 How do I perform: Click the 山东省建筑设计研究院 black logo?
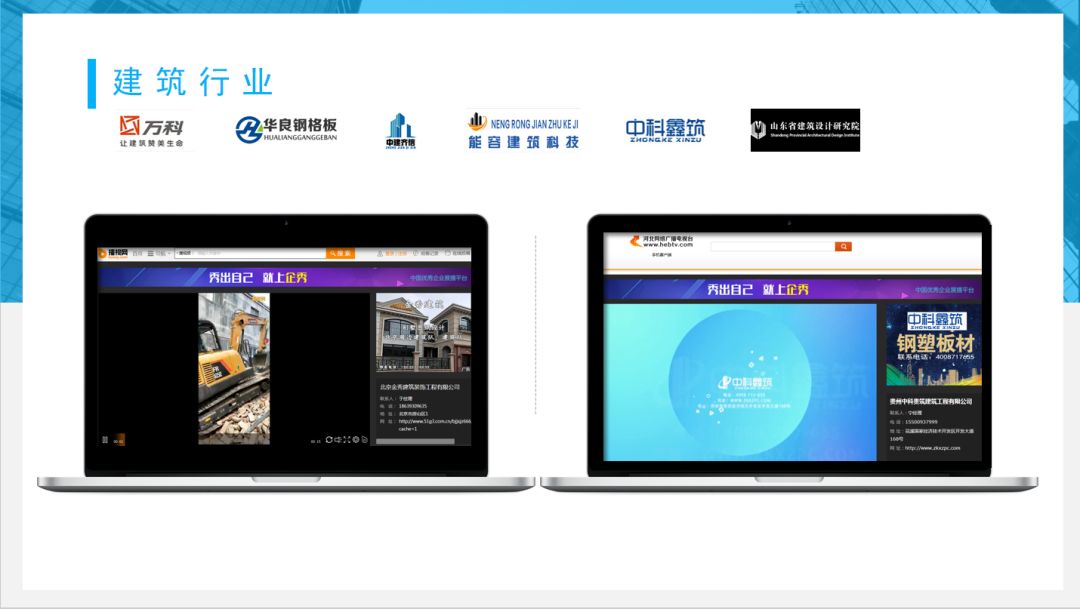pyautogui.click(x=805, y=130)
